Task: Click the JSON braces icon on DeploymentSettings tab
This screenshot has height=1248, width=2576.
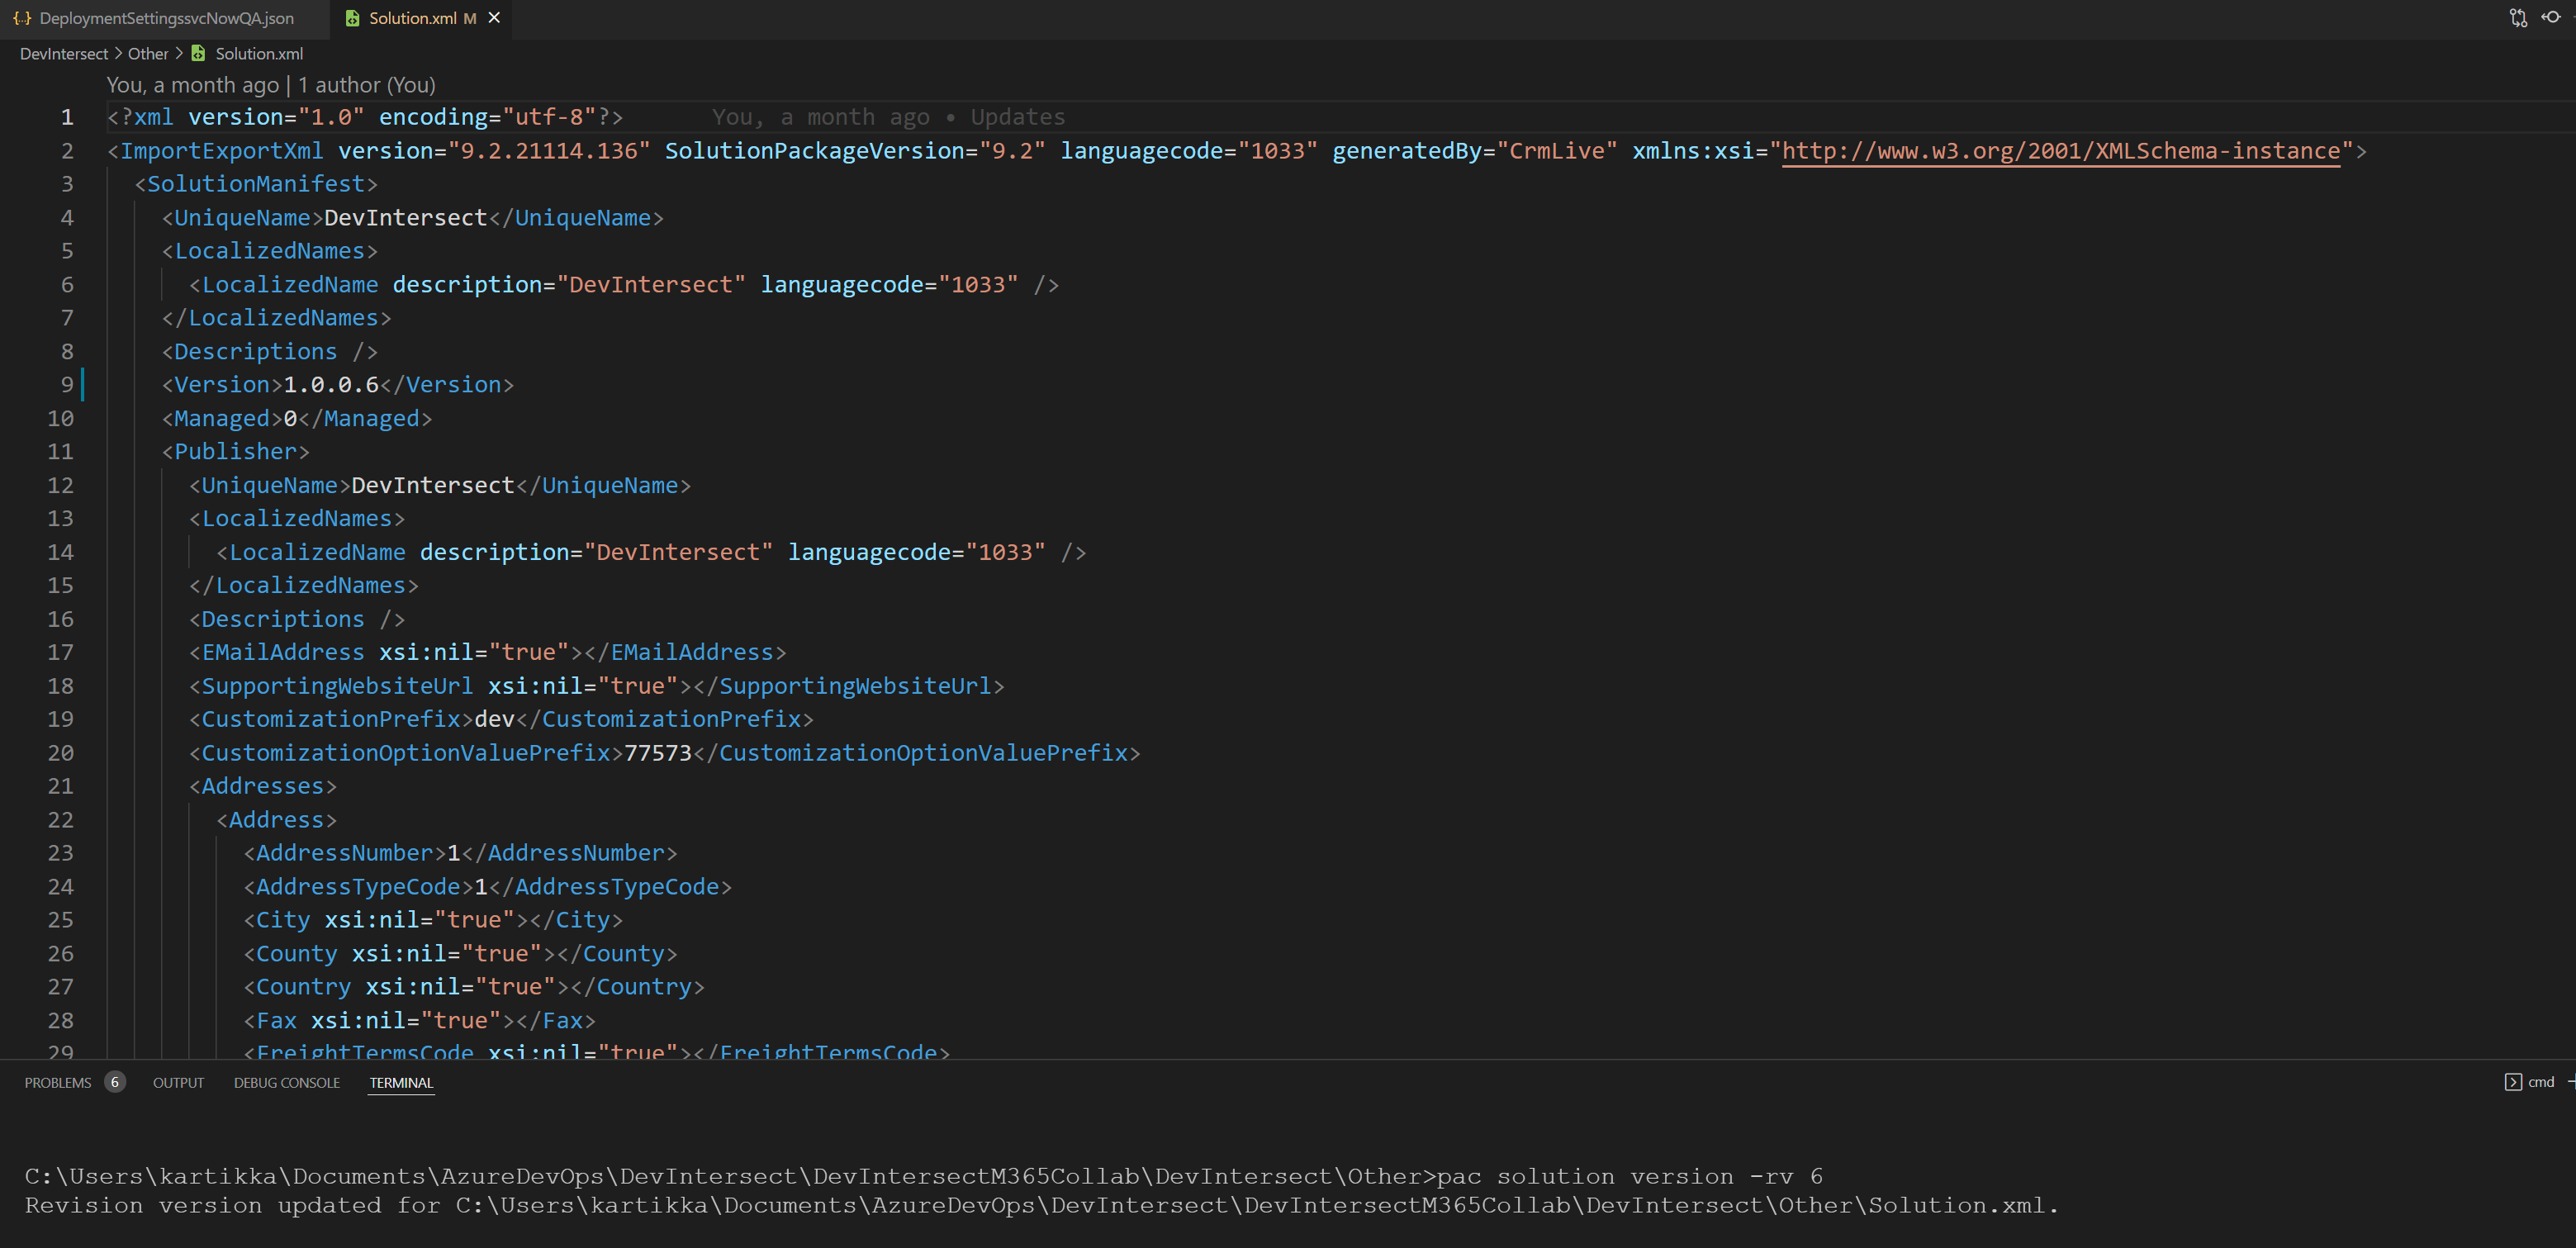Action: tap(22, 18)
